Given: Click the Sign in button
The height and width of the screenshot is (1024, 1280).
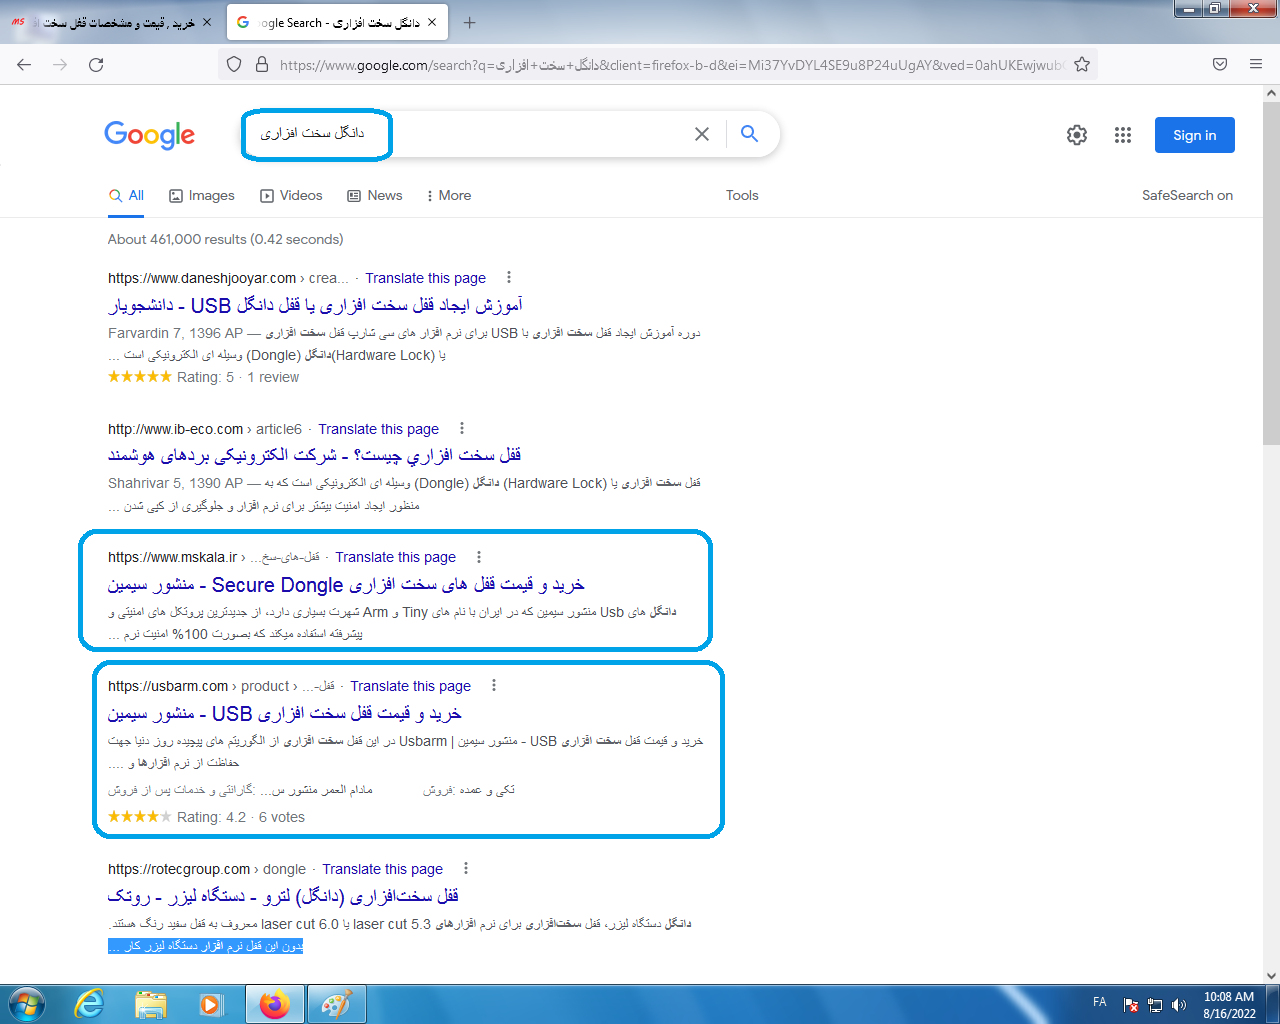Looking at the screenshot, I should (1195, 135).
